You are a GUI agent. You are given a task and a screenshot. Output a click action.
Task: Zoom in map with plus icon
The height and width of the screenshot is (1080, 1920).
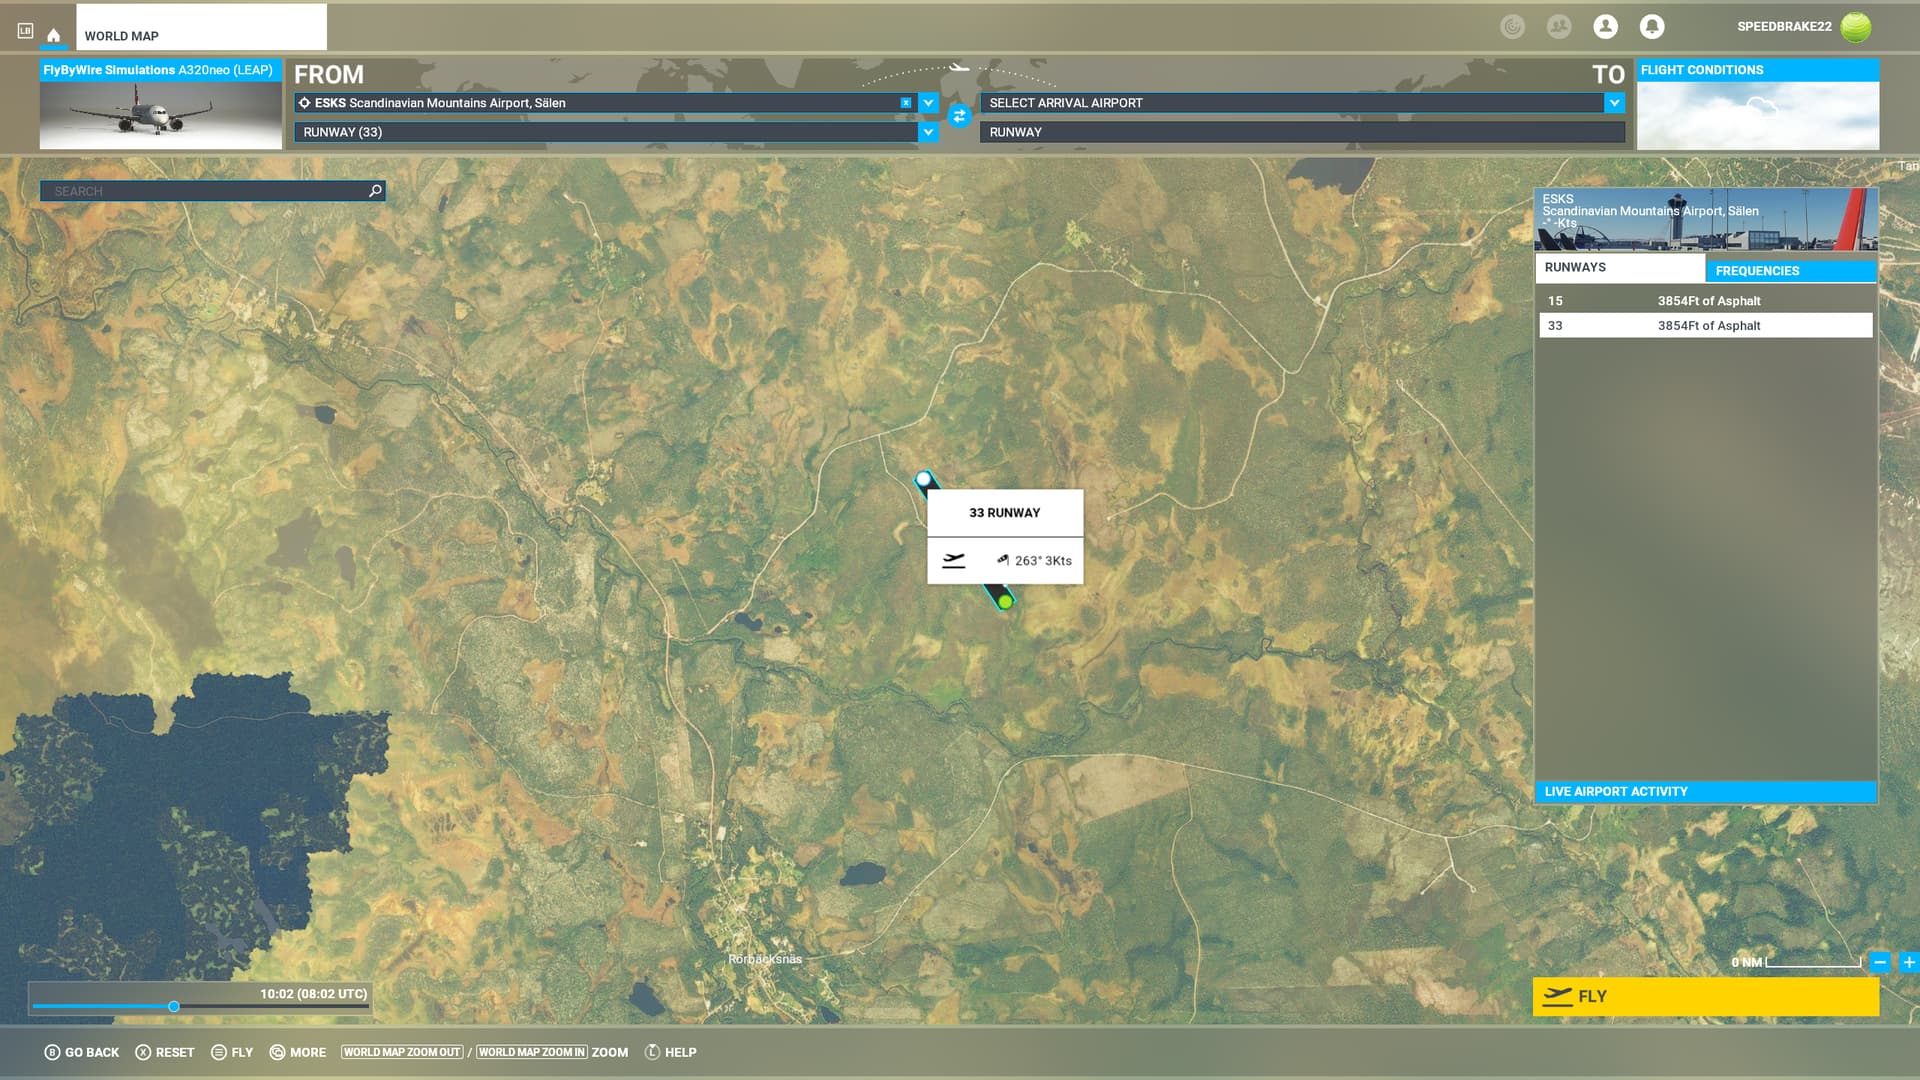(x=1908, y=962)
